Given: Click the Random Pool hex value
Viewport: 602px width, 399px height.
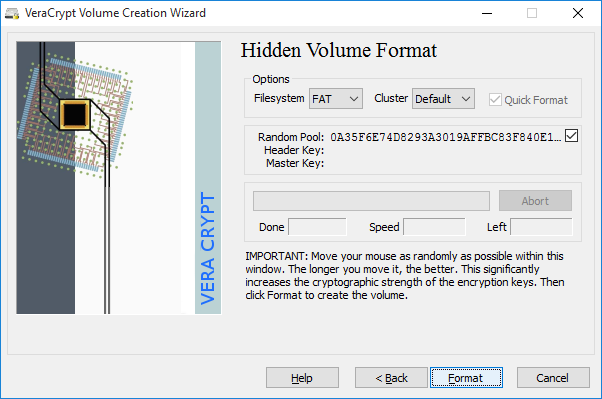Looking at the screenshot, I should pyautogui.click(x=446, y=137).
